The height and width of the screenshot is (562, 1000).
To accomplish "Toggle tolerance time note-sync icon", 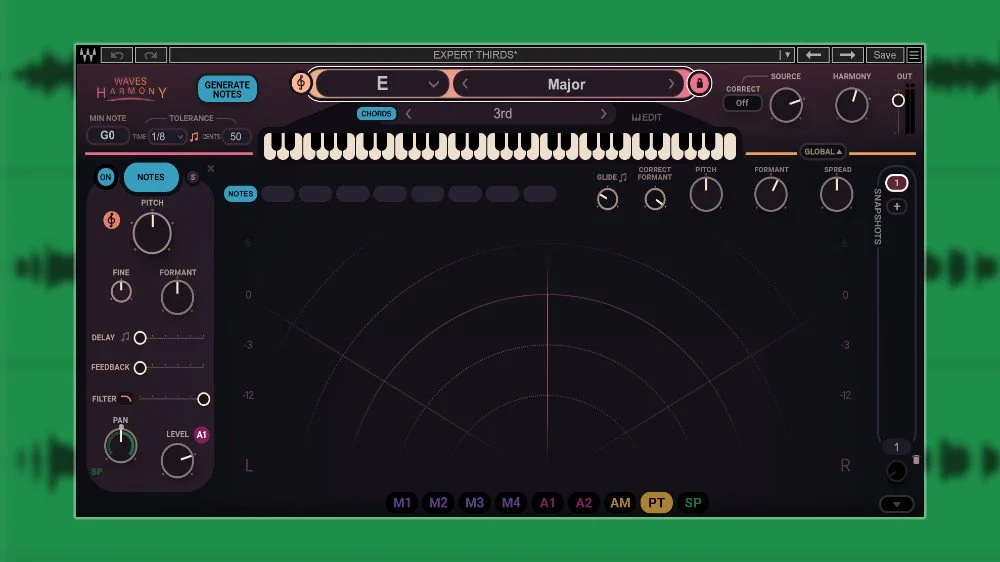I will pos(195,137).
